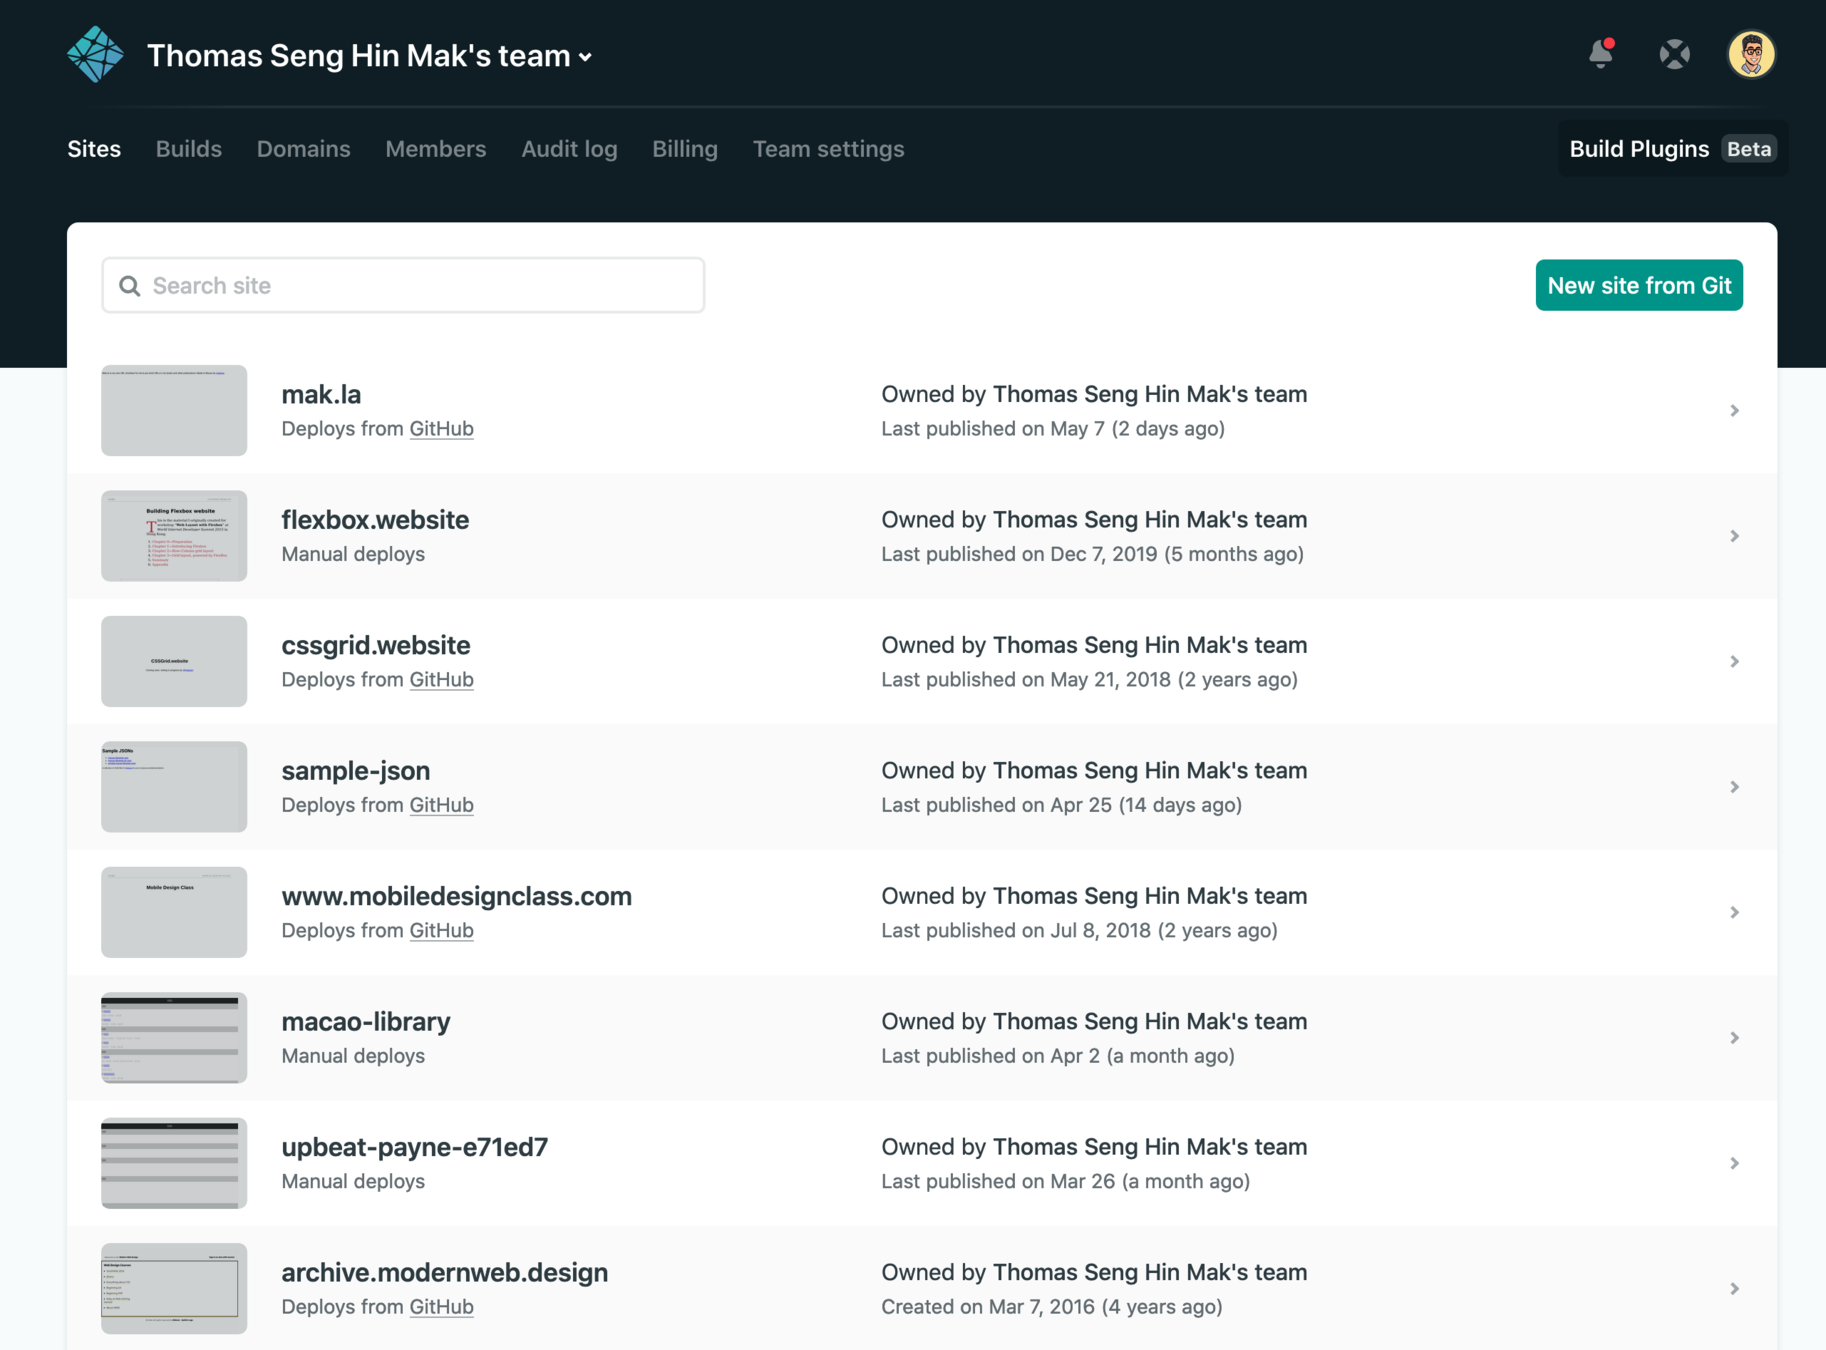Follow GitHub link under archive.modernweb.design
The image size is (1826, 1350).
pyautogui.click(x=442, y=1307)
